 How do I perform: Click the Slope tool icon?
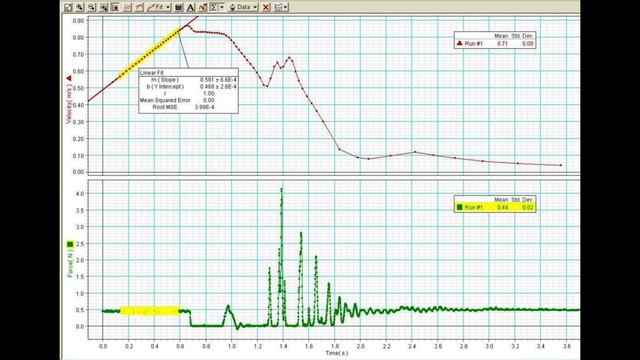click(139, 7)
